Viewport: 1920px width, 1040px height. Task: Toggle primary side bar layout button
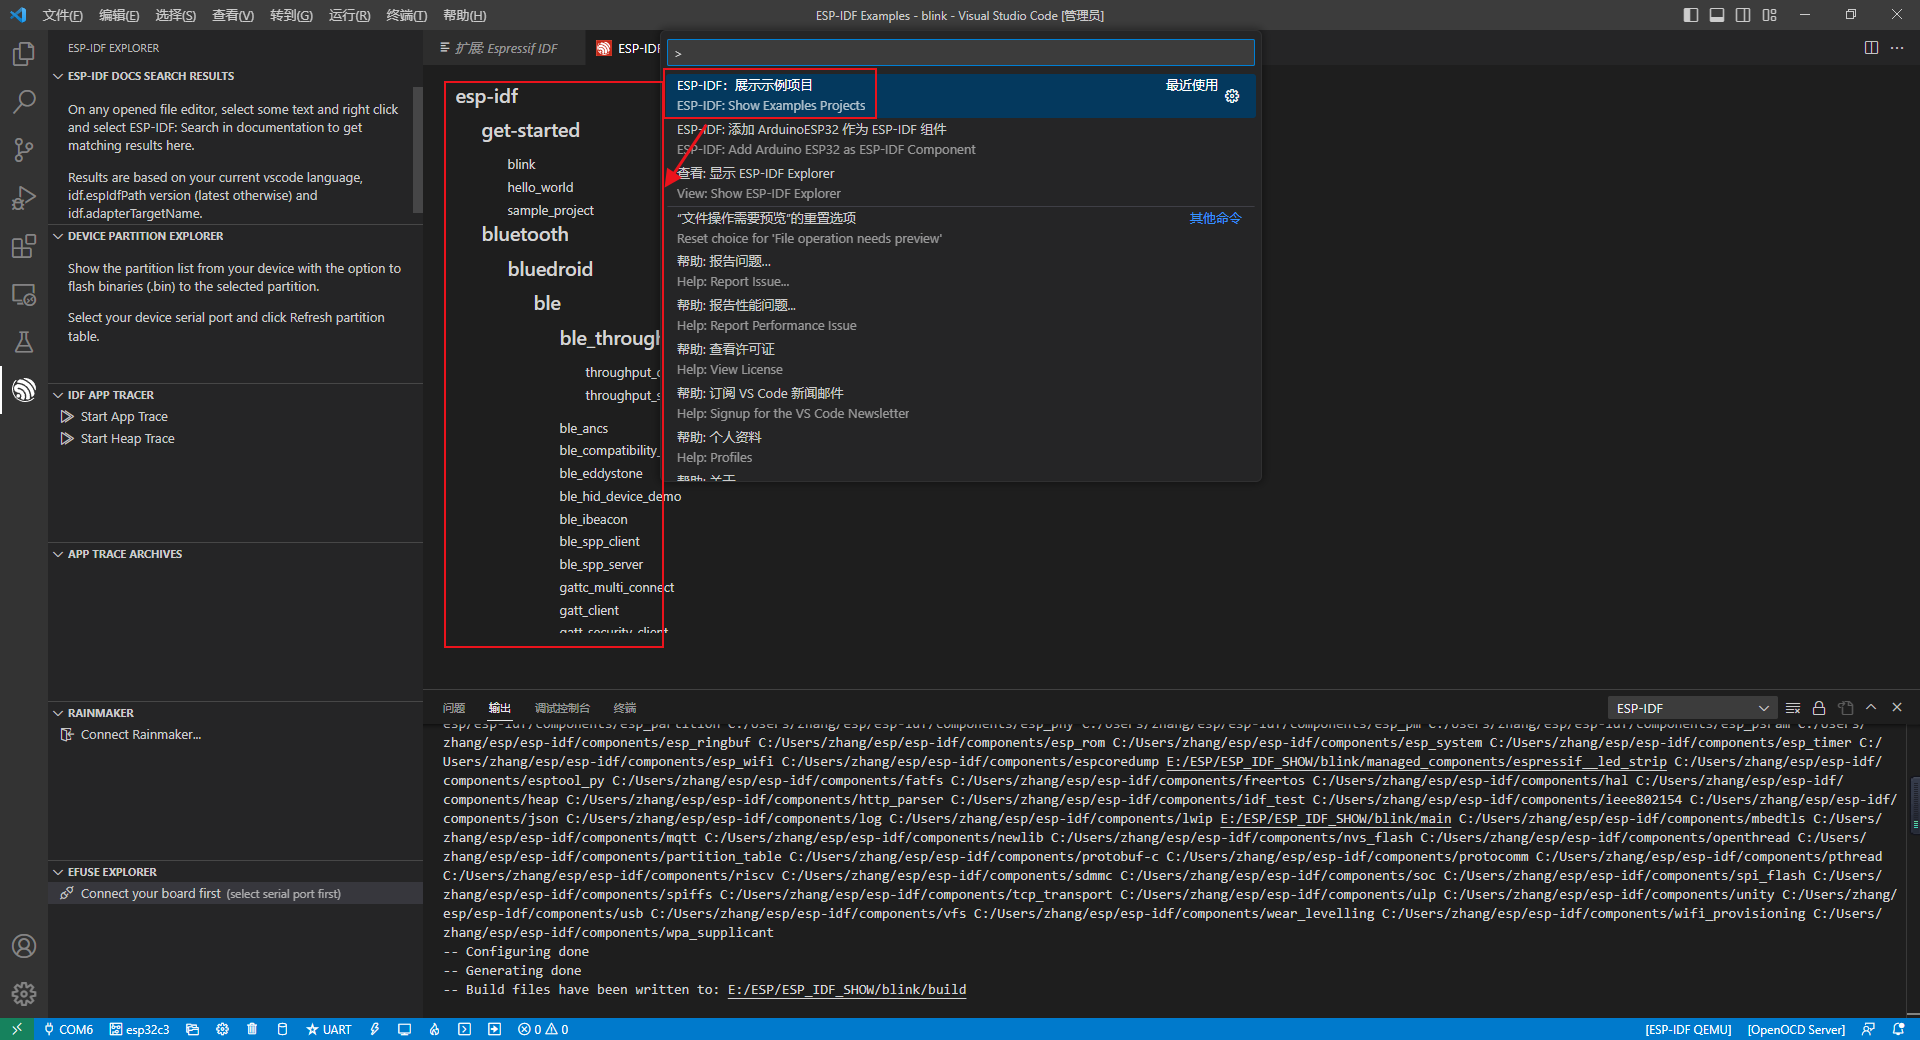pos(1691,15)
